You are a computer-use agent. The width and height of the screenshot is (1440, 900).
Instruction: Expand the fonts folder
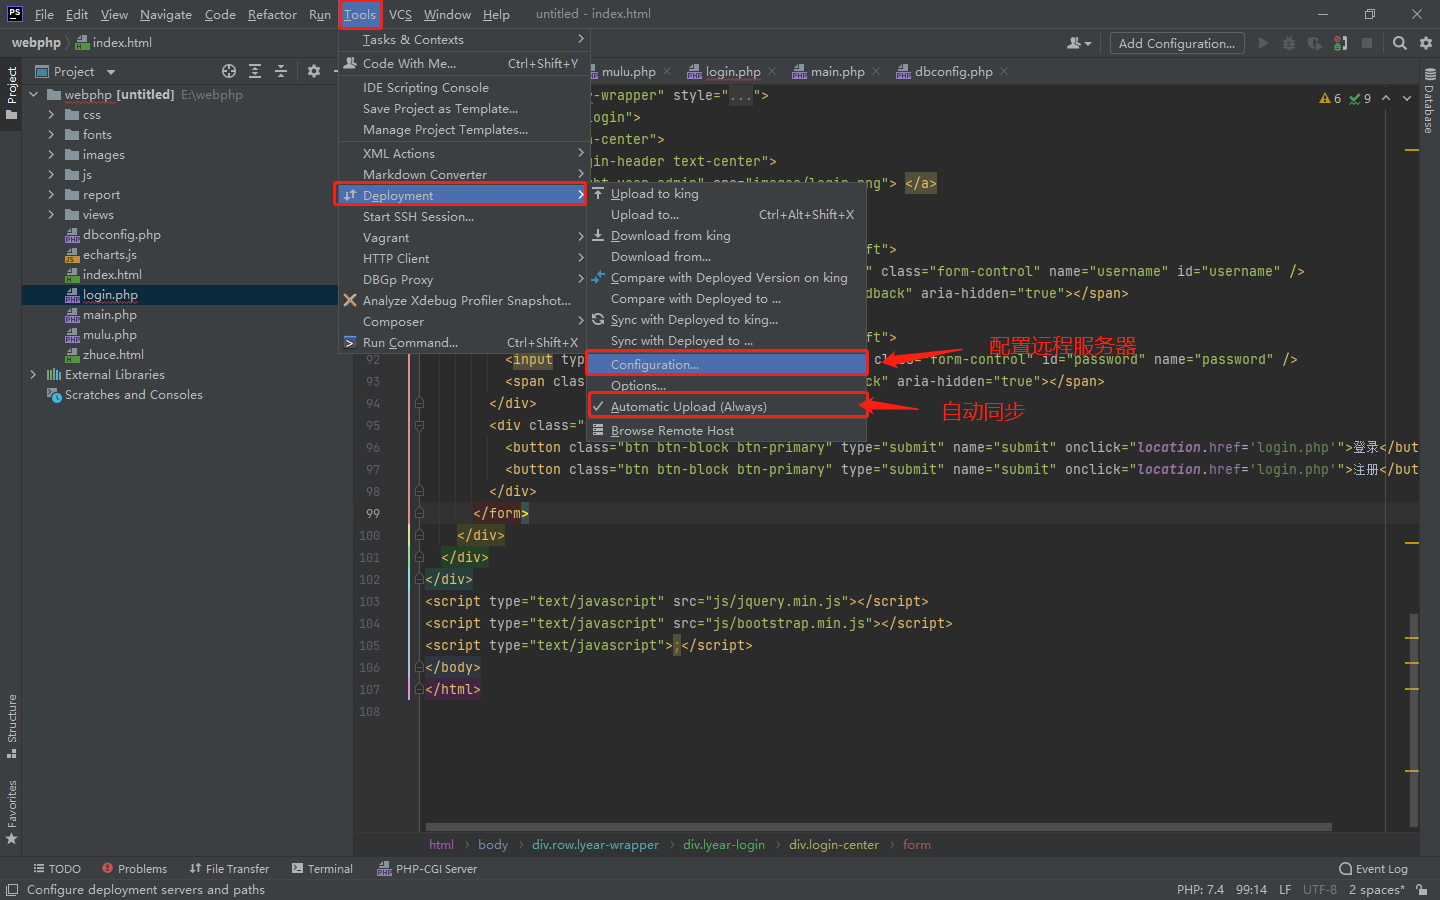pos(51,134)
